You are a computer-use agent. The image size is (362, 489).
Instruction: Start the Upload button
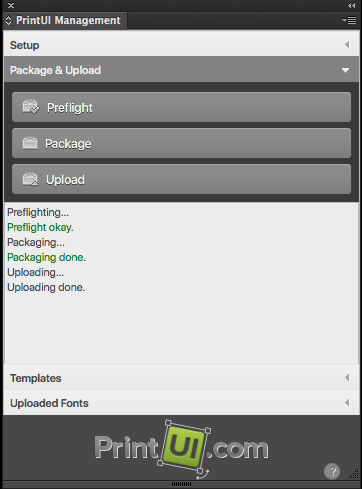coord(182,179)
